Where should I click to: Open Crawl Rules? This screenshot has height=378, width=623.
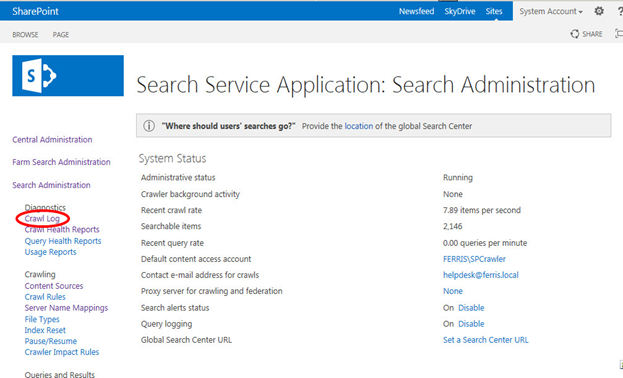coord(45,297)
